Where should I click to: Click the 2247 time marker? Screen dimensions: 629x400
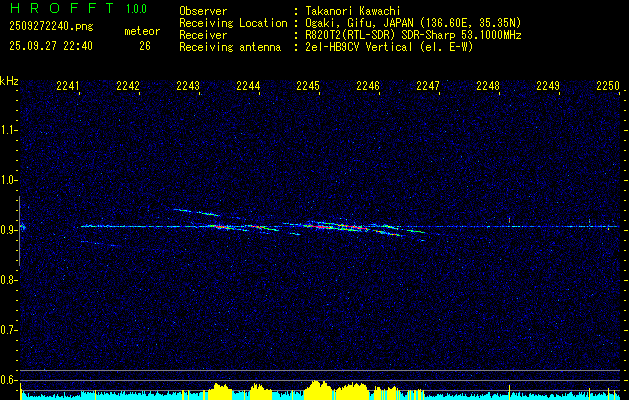428,86
